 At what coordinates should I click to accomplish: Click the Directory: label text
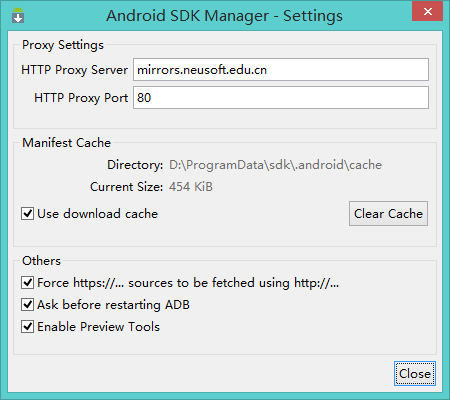(135, 165)
